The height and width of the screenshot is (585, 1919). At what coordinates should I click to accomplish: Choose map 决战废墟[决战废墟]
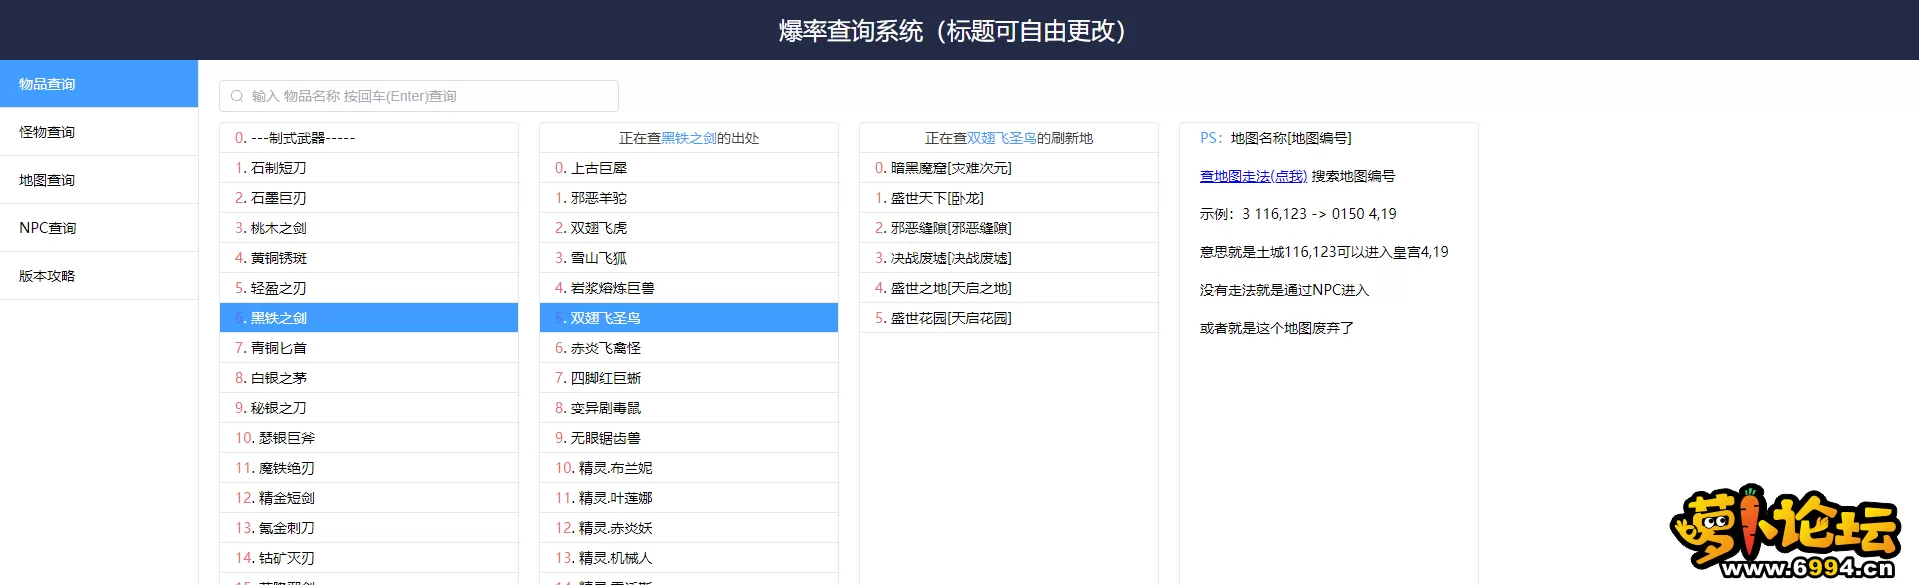pos(950,258)
